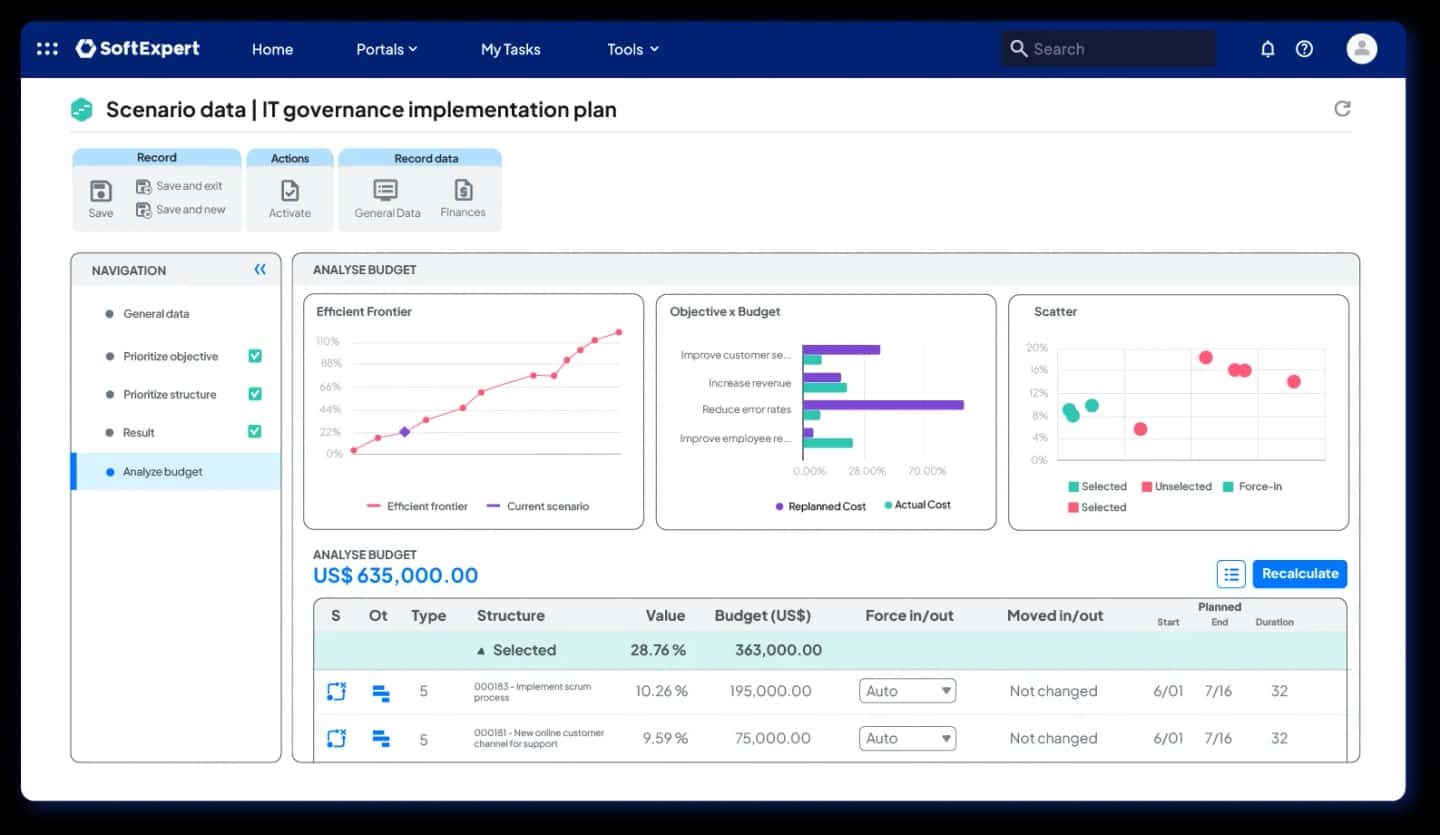Click the Save disk icon

101,191
